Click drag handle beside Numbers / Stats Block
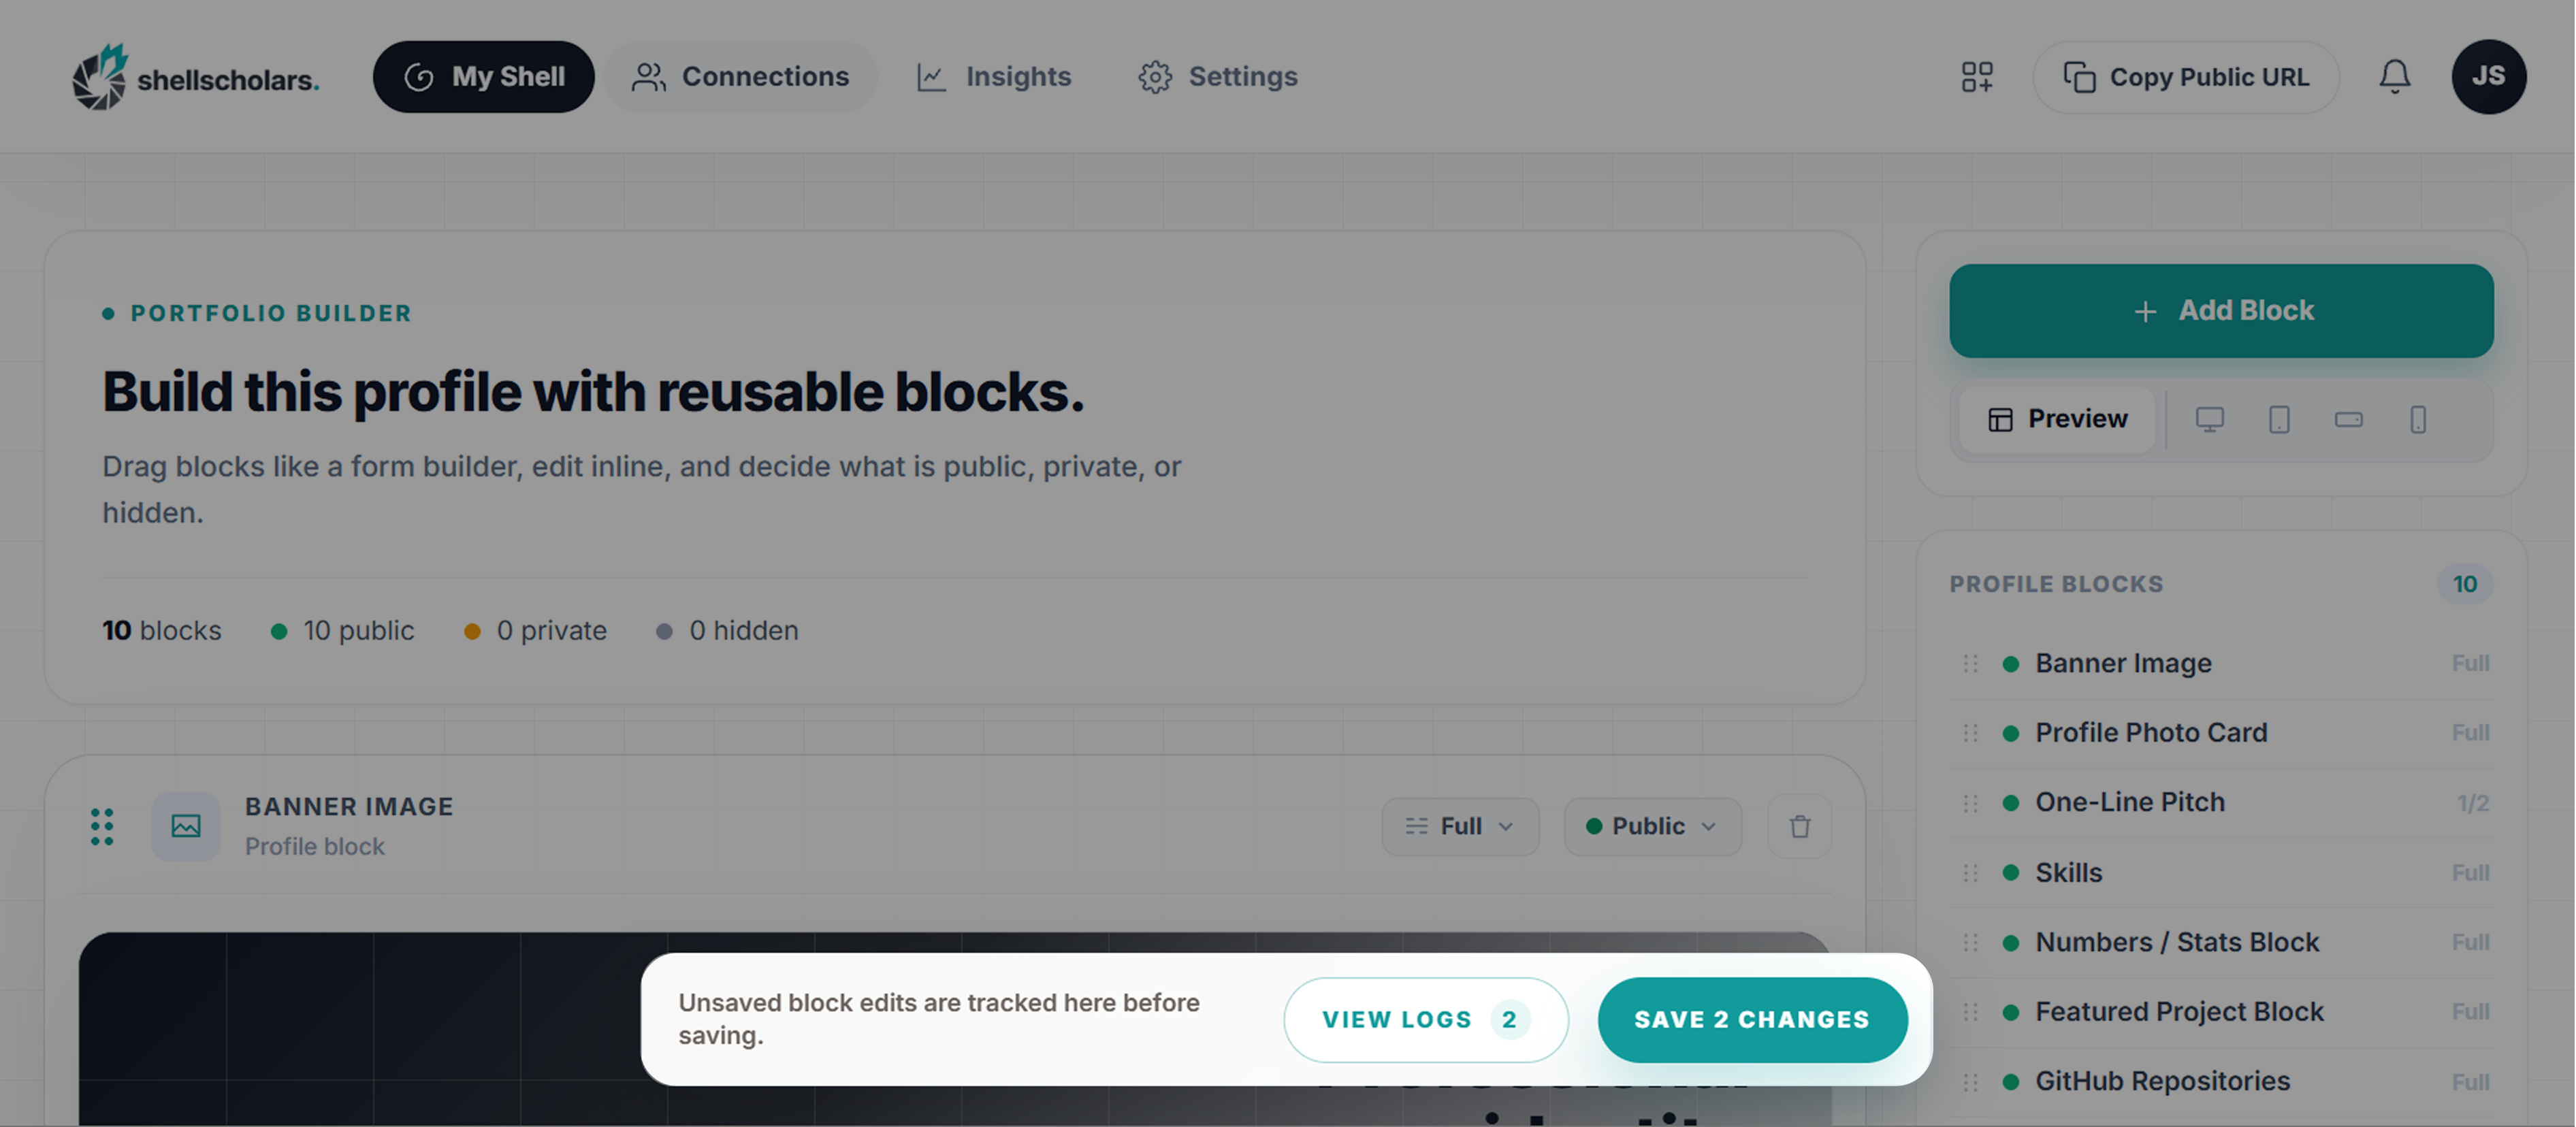This screenshot has width=2576, height=1127. click(1970, 943)
